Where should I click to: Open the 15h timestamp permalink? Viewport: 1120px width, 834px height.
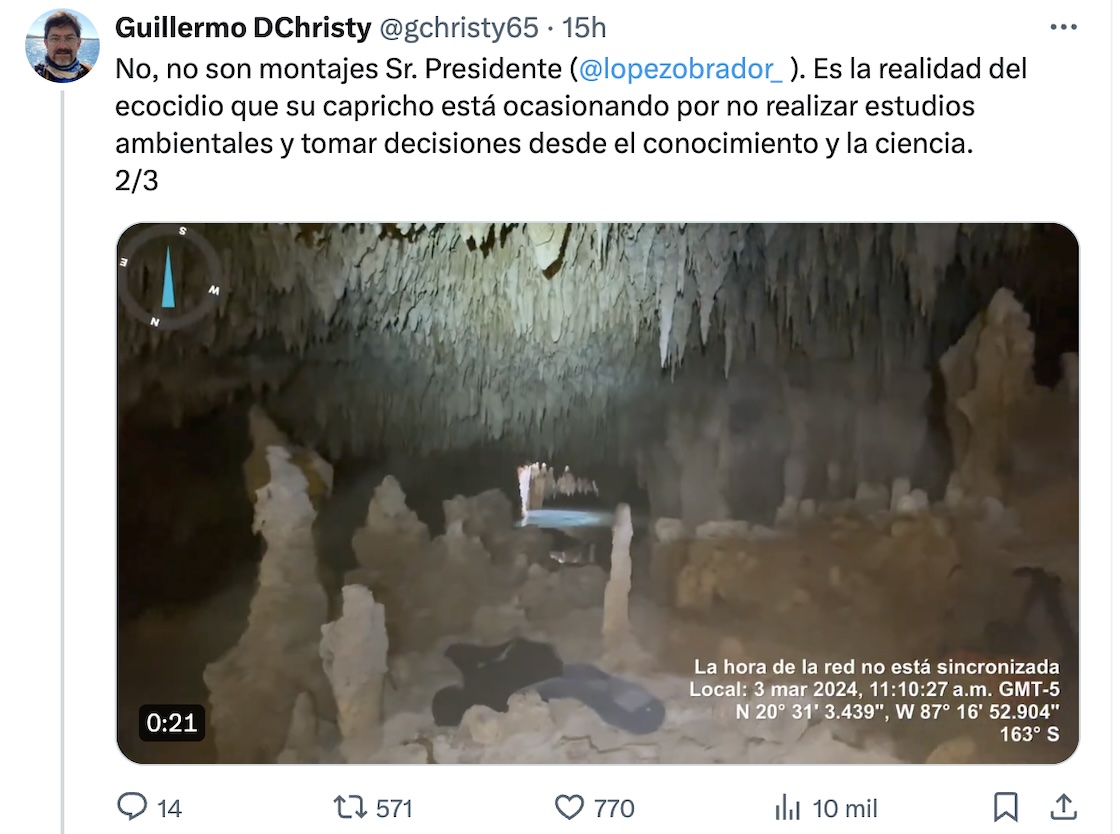pos(584,28)
